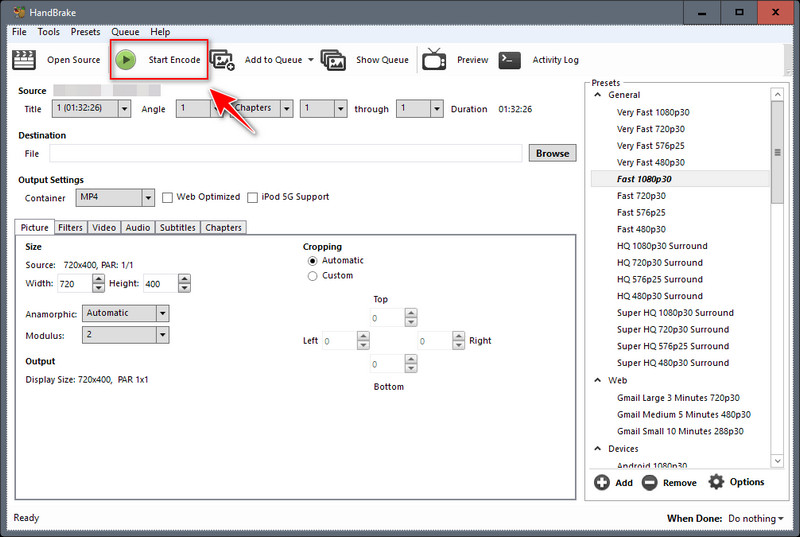This screenshot has width=800, height=537.
Task: Click the presets scrollbar down arrow
Action: coord(777,461)
